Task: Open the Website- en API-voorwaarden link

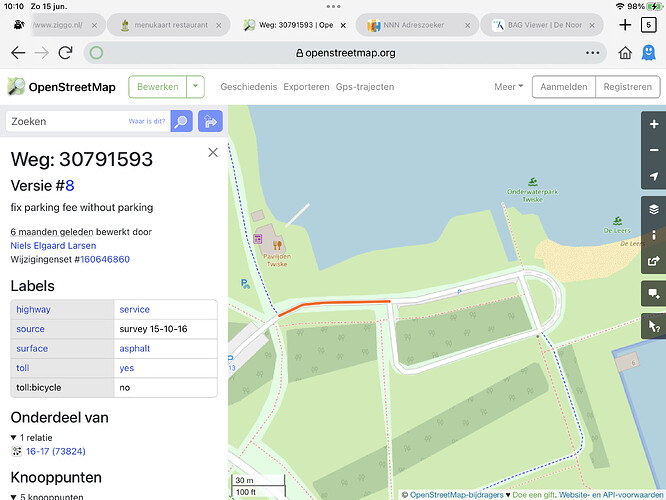Action: (x=611, y=495)
